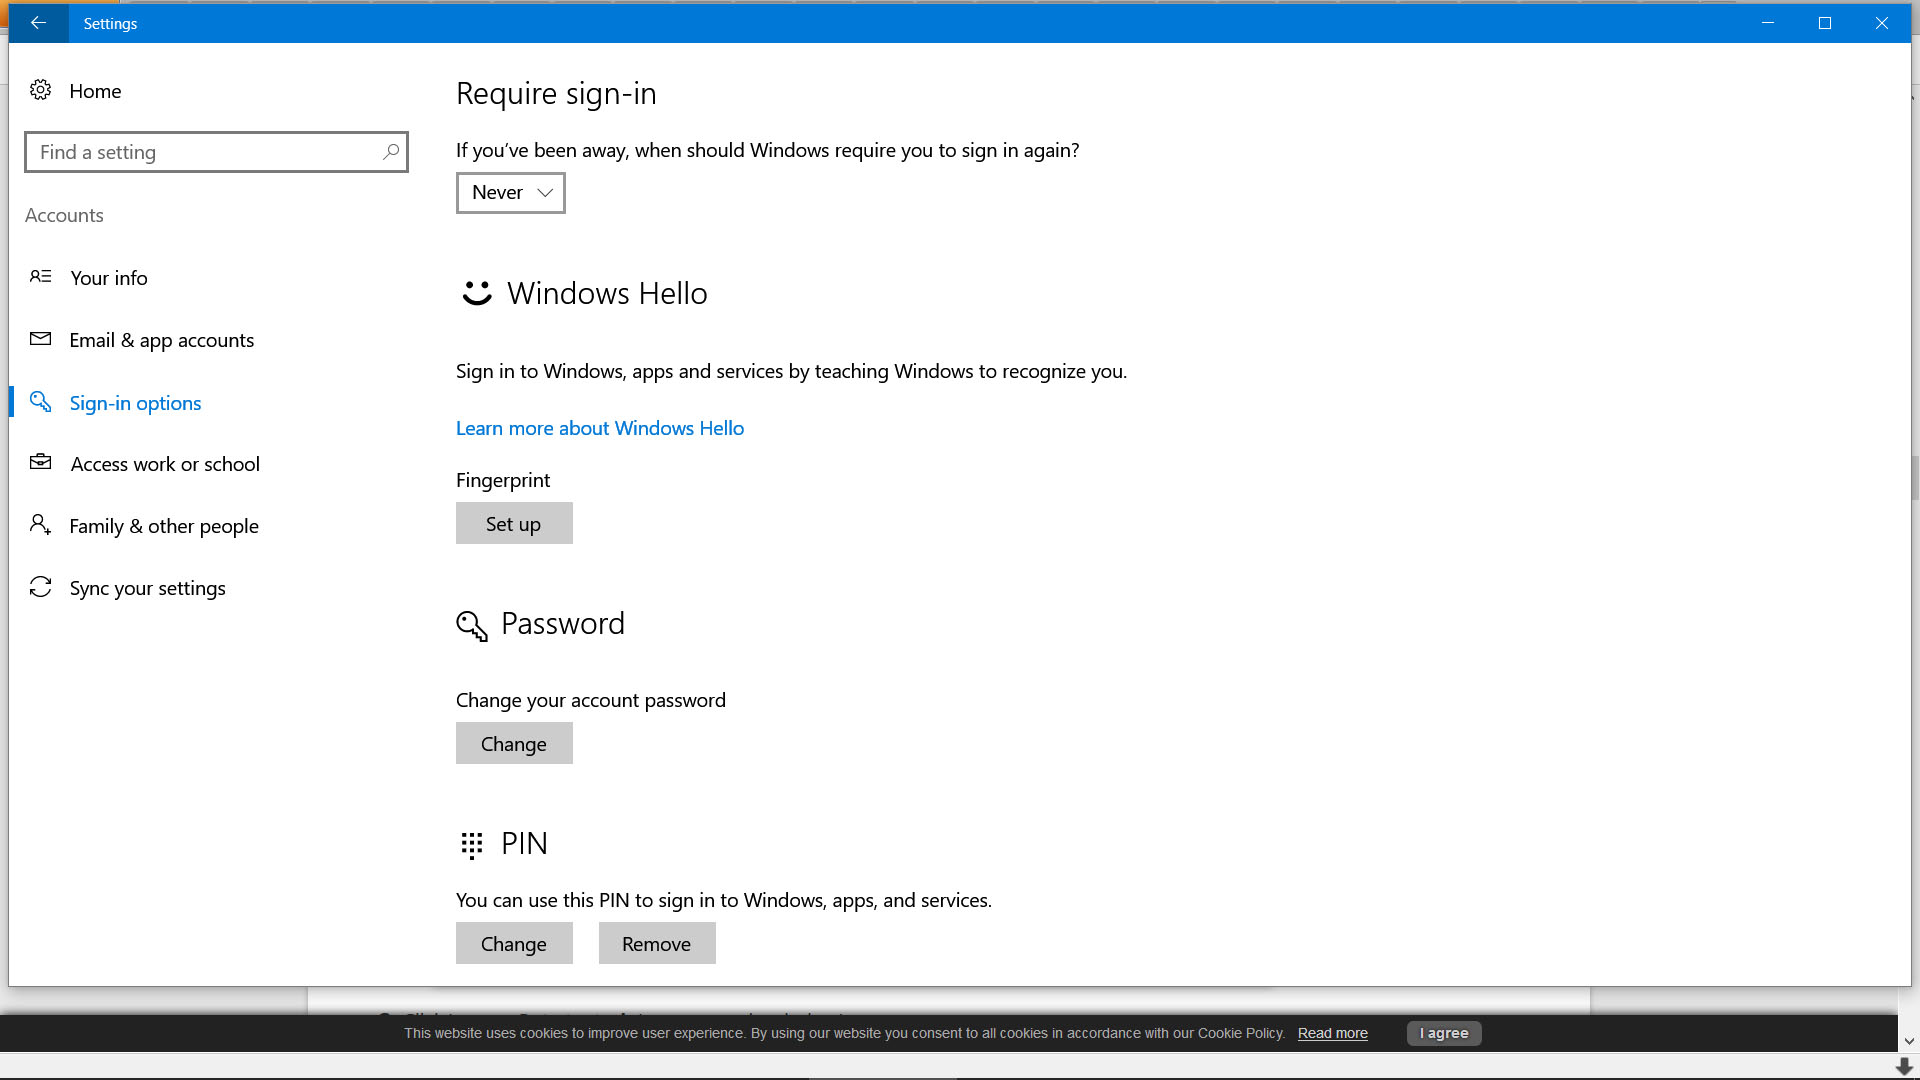
Task: Click the browser page scrollbar down arrow
Action: 1909,1041
